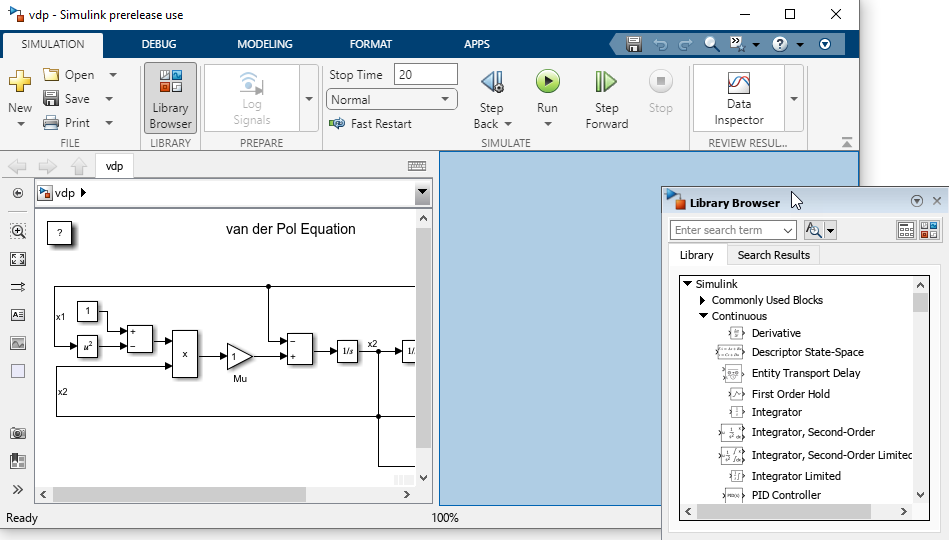Toggle the Library Browser button
Screen dimensions: 949x540
pos(170,97)
